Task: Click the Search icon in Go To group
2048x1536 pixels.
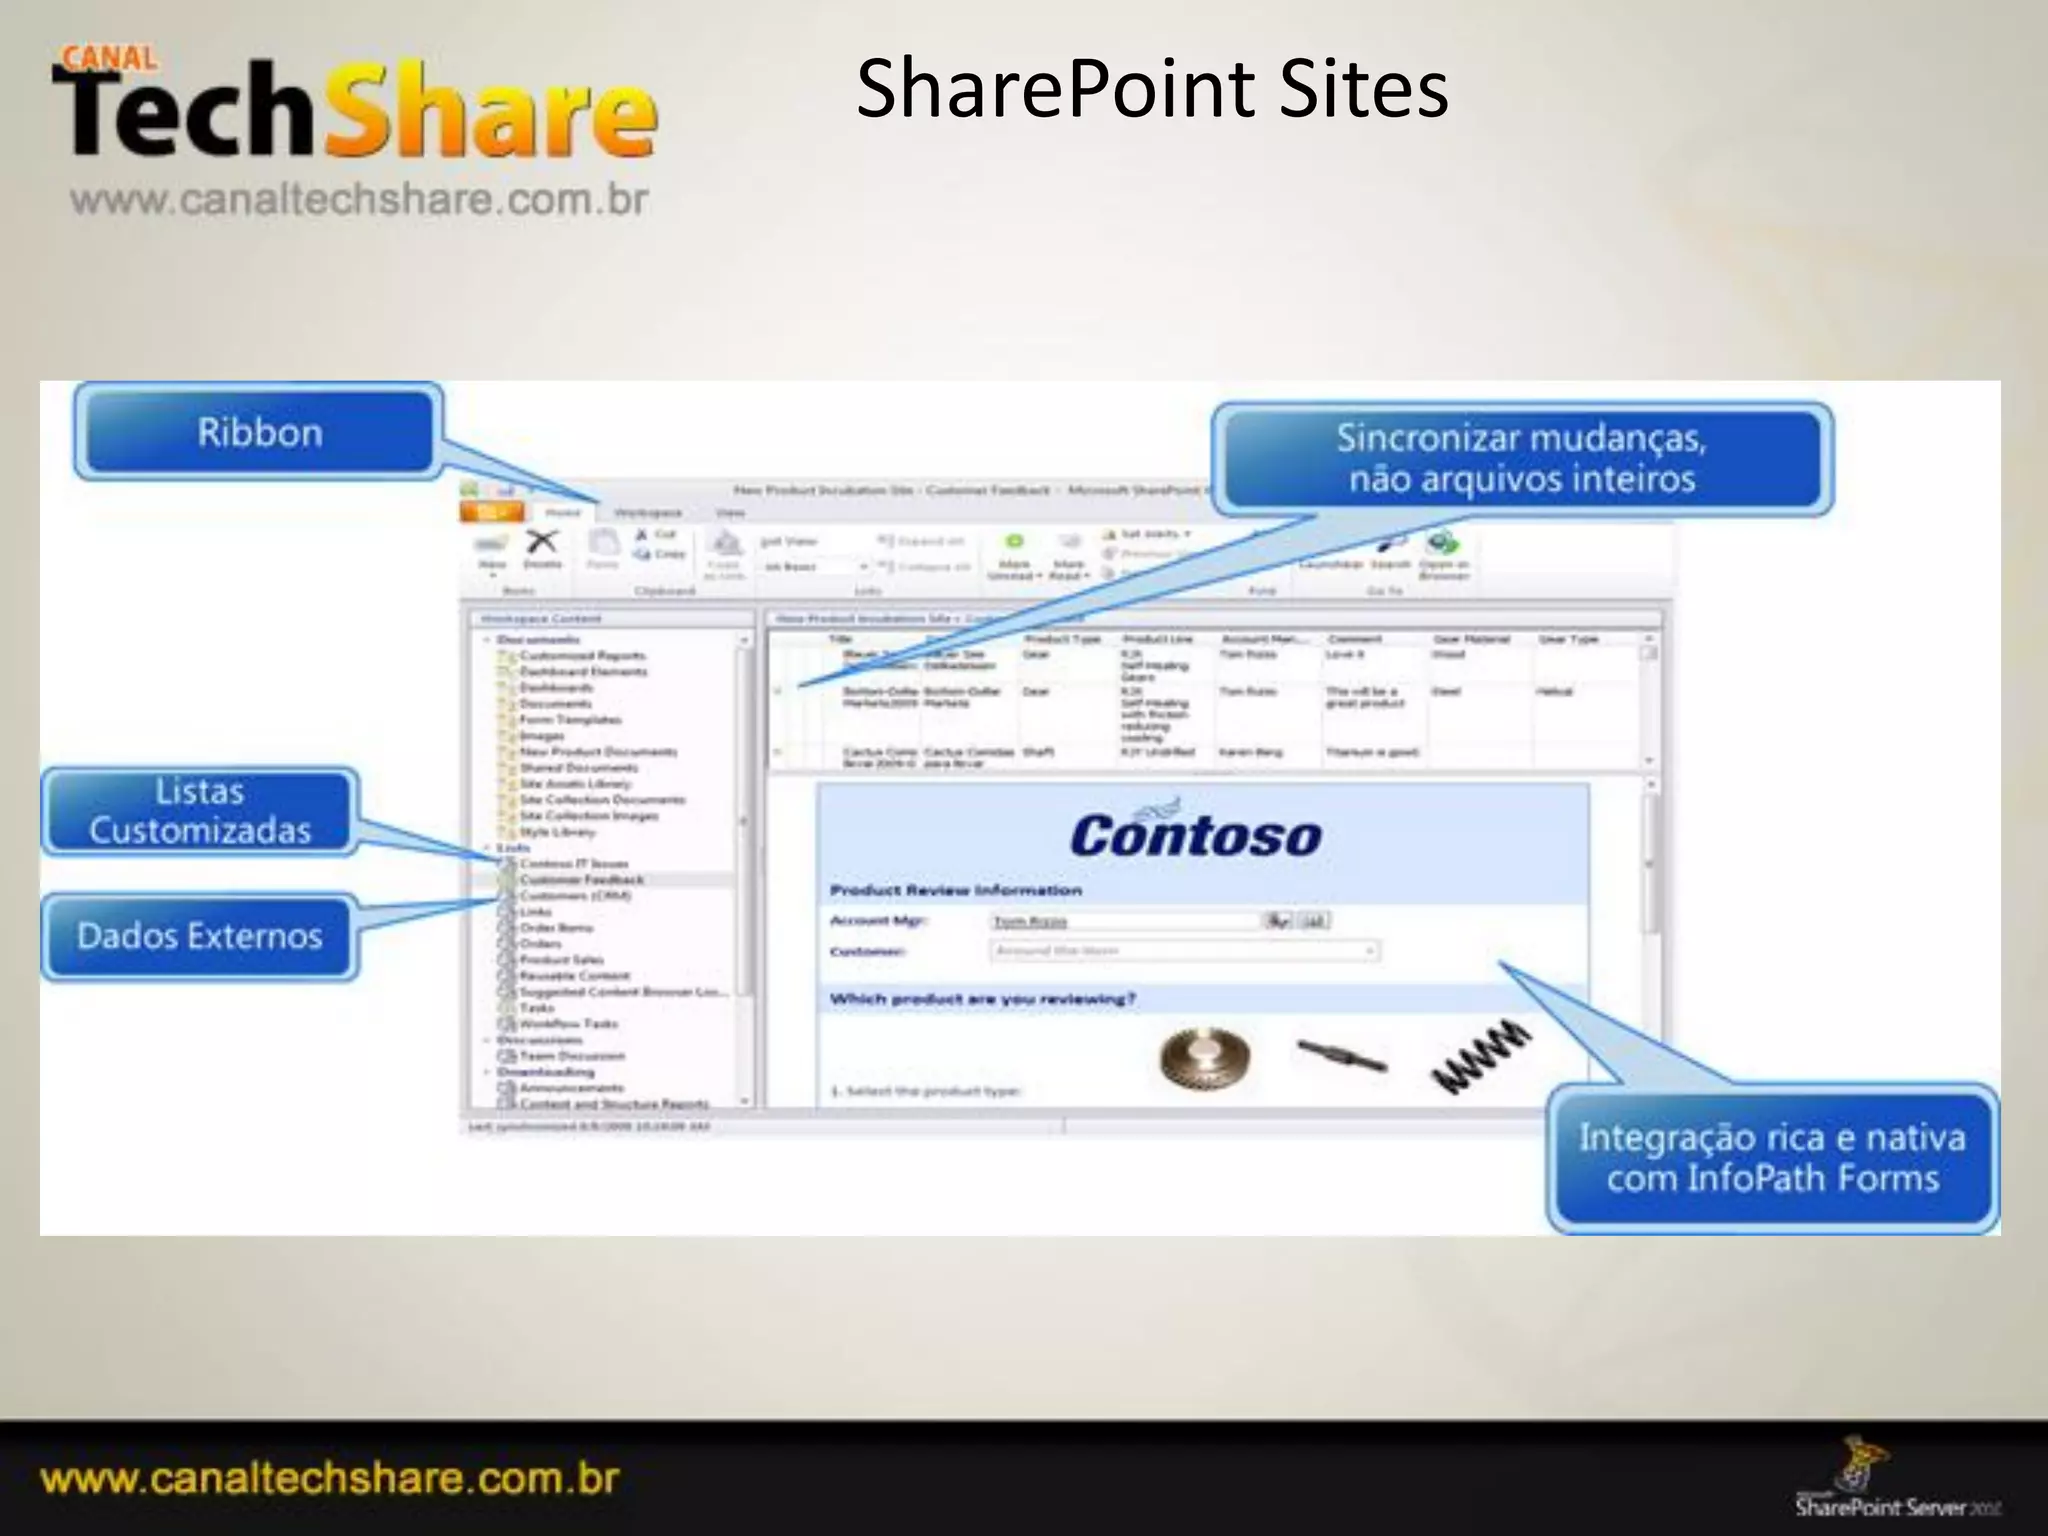Action: coord(1390,544)
